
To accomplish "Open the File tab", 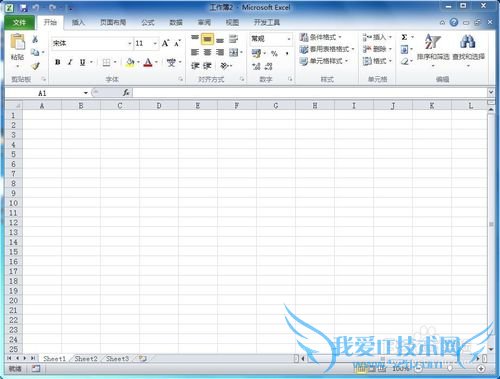I will tap(19, 22).
